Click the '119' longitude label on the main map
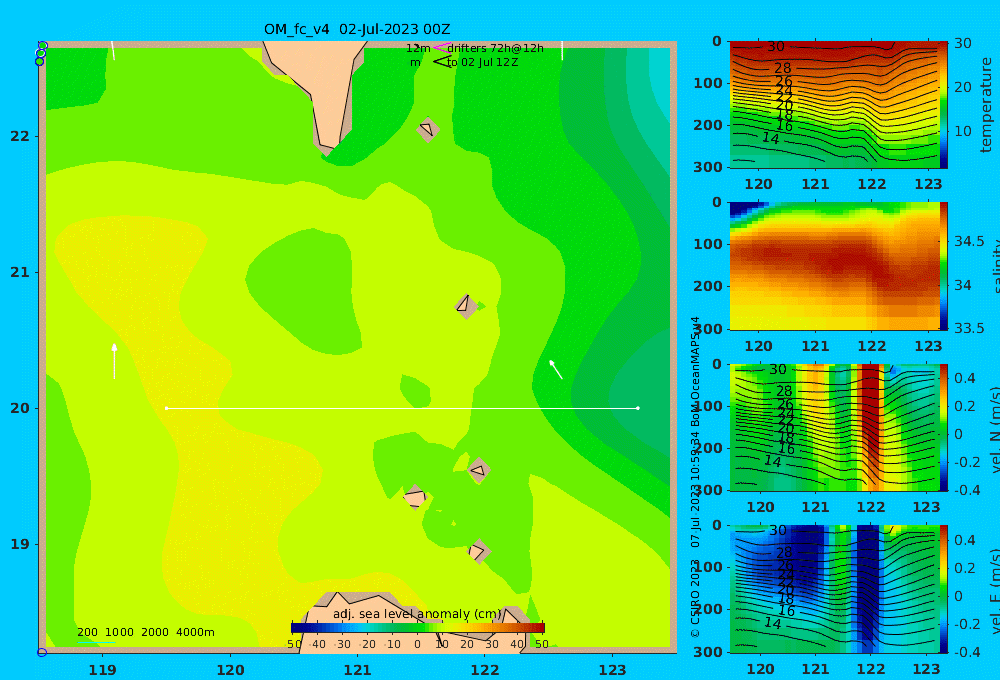The width and height of the screenshot is (1000, 680). pyautogui.click(x=102, y=670)
